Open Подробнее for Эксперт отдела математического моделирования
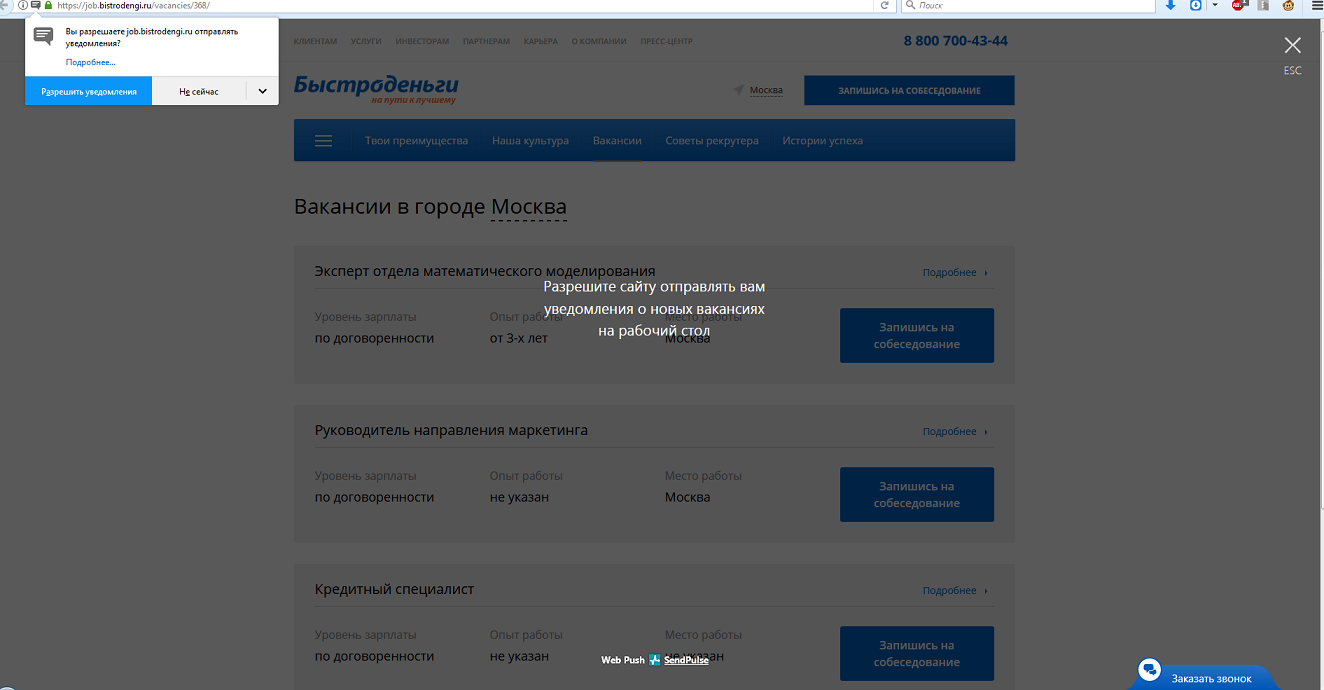 pos(955,272)
